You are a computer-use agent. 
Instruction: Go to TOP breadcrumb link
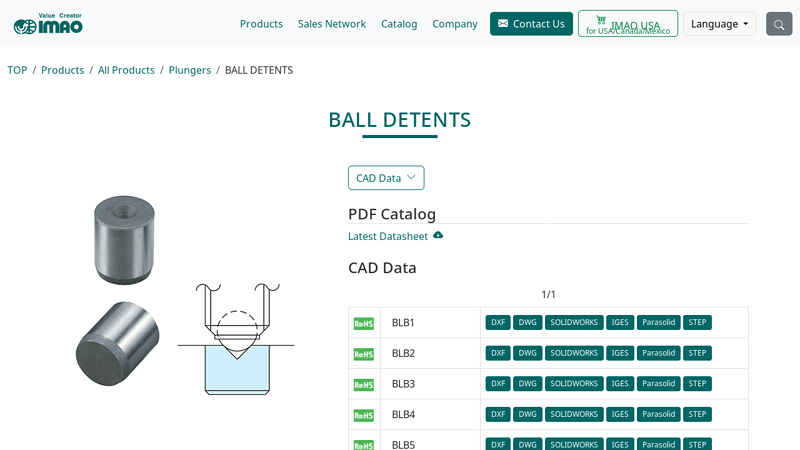click(17, 70)
